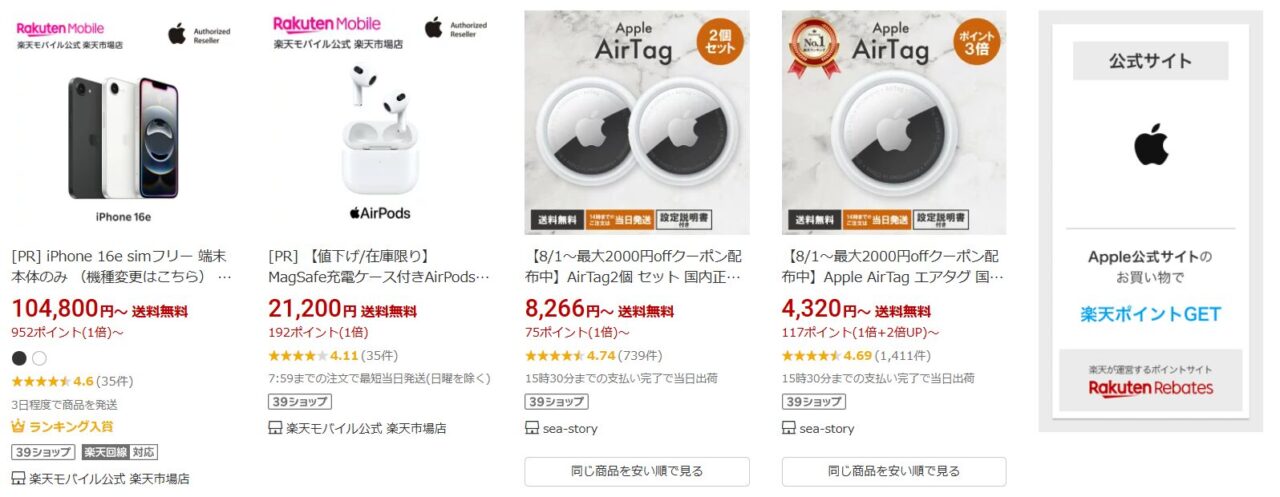Click the Apple logo in 公式サイト banner
Viewport: 1280px width, 497px height.
(1151, 145)
